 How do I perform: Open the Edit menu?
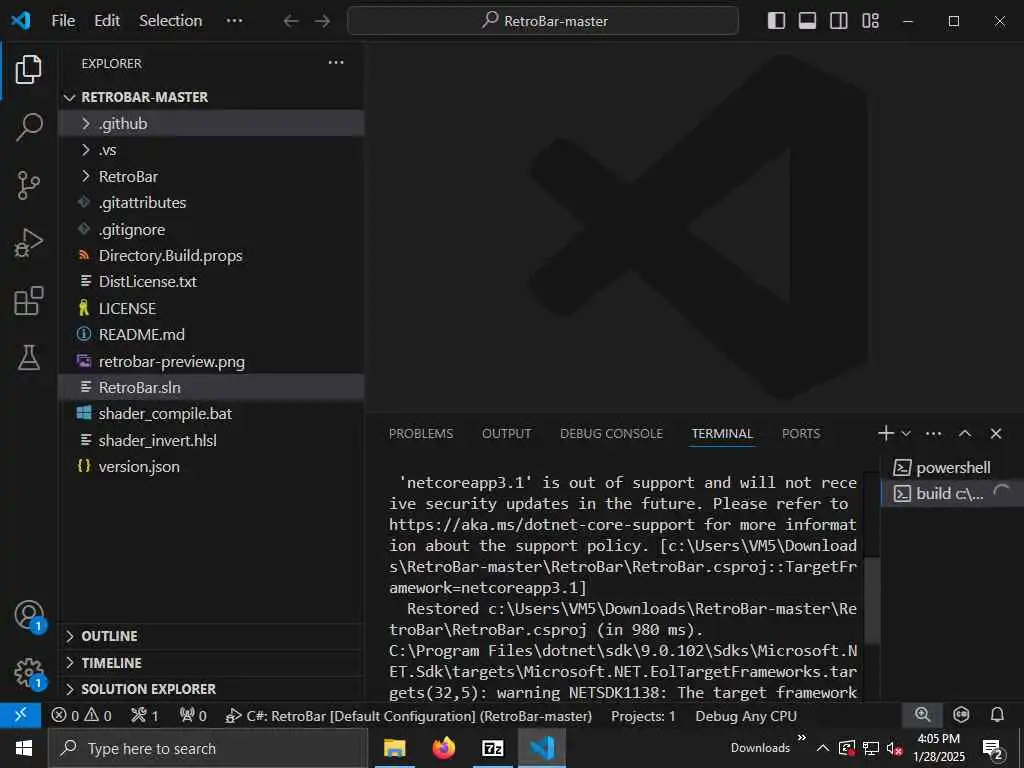(107, 21)
